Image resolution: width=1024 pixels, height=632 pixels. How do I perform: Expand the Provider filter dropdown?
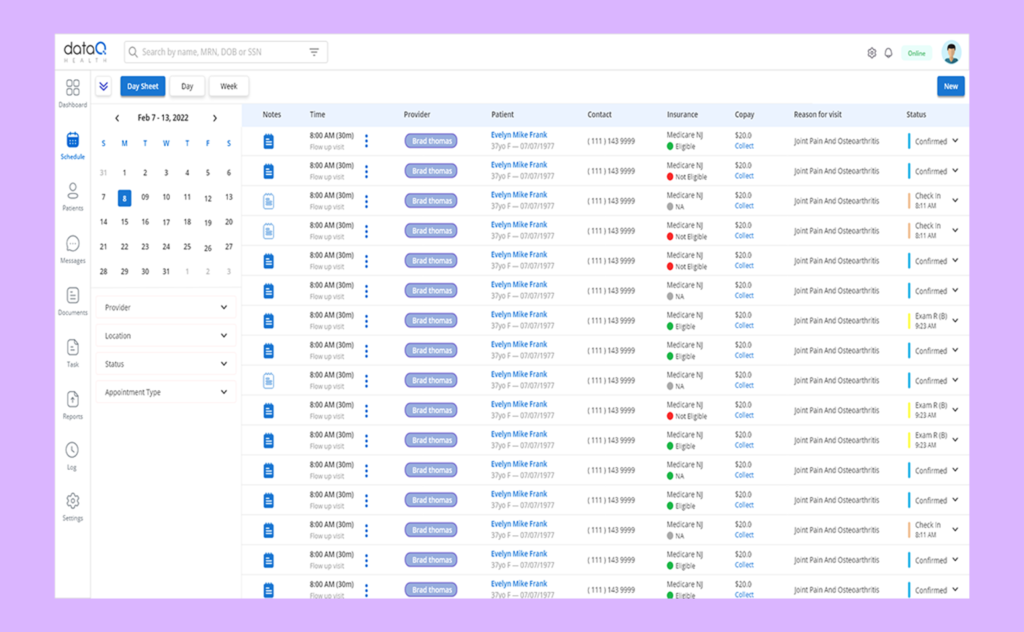pos(165,308)
